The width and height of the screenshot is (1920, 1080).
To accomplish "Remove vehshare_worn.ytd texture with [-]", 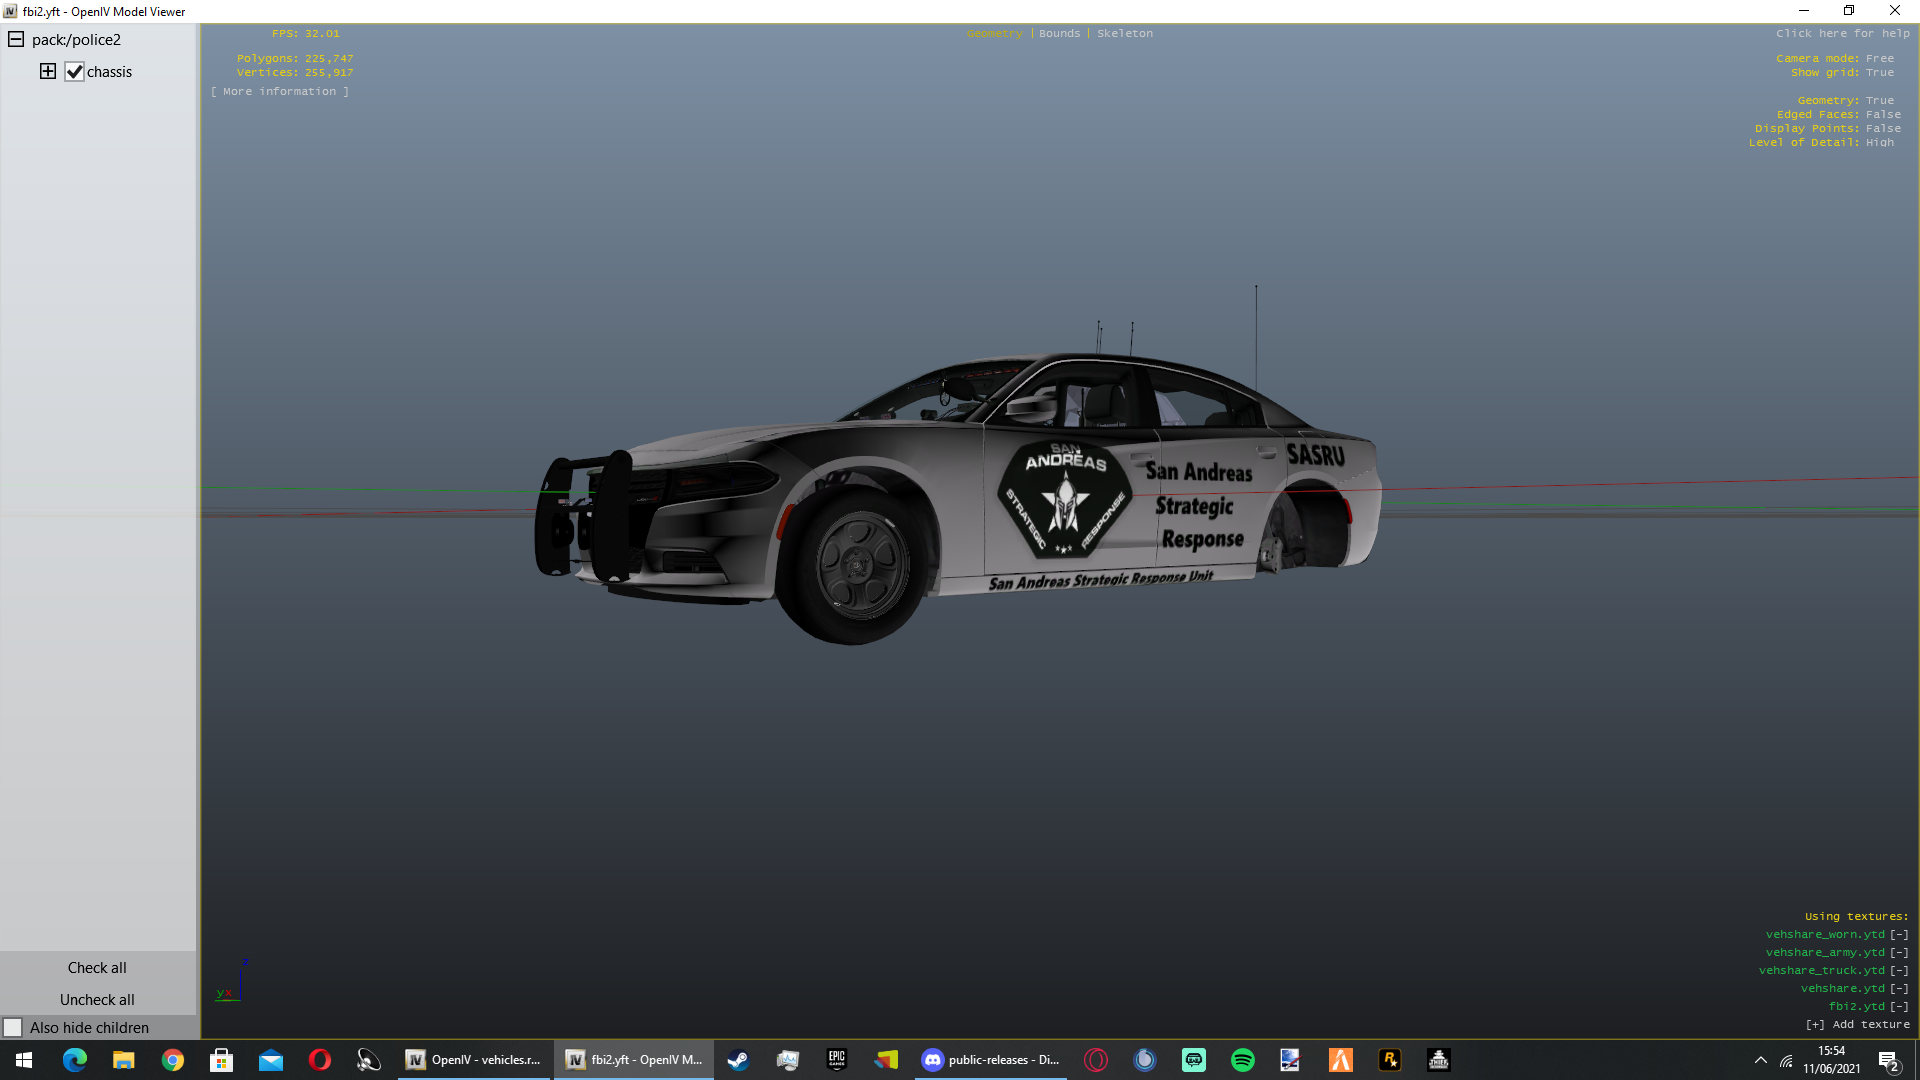I will click(x=1899, y=934).
